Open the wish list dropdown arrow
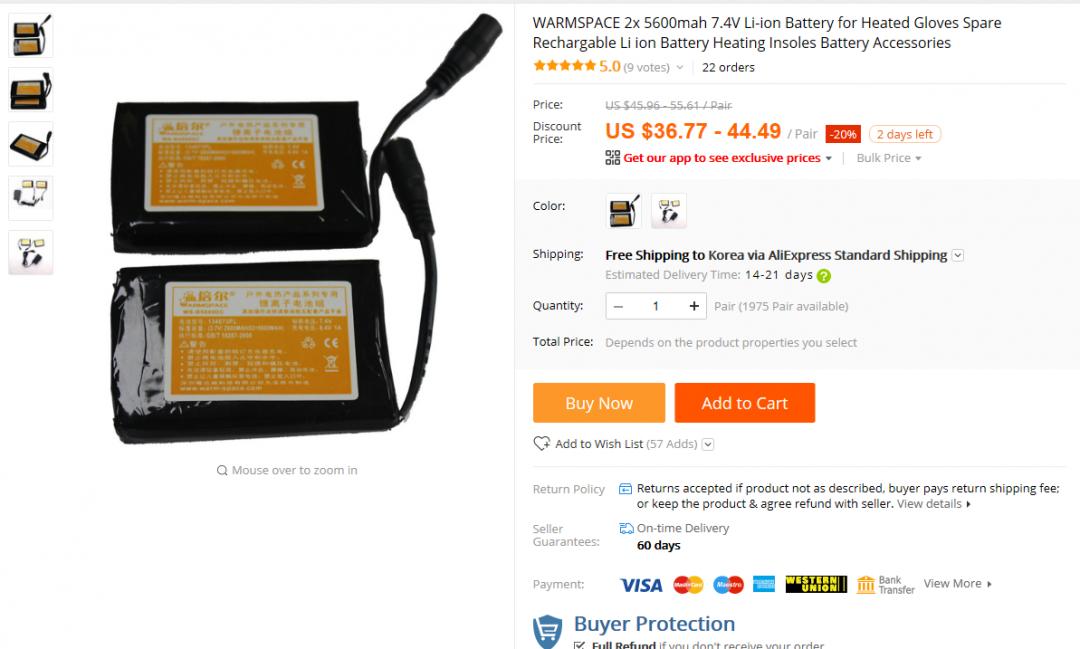1080x649 pixels. 707,444
